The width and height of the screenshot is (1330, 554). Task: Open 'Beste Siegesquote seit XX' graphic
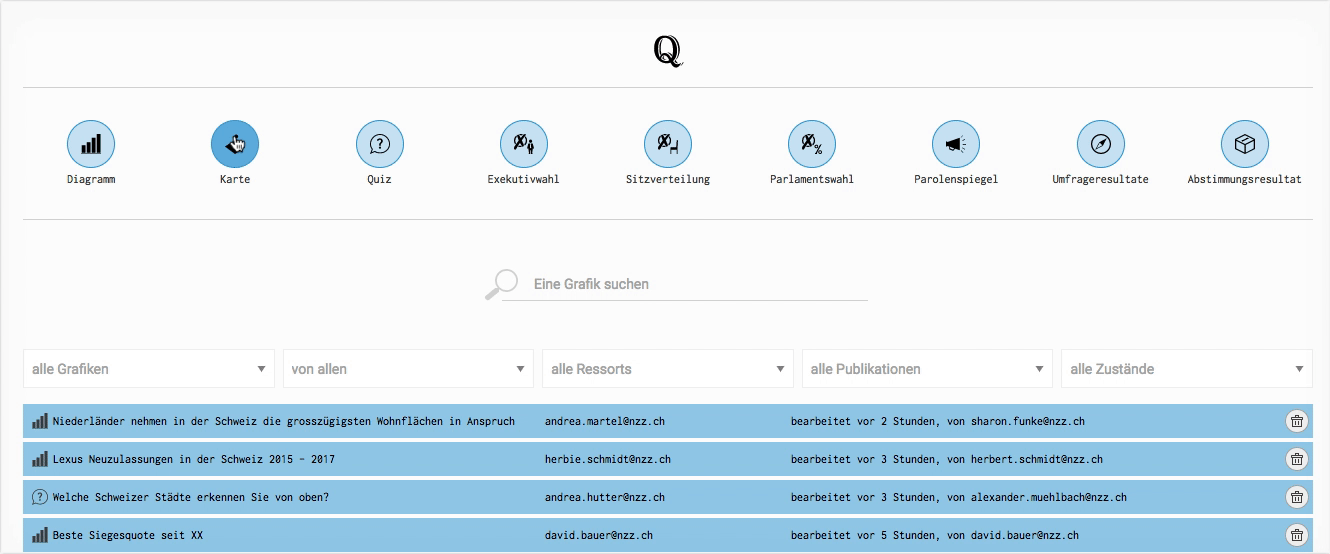click(128, 535)
